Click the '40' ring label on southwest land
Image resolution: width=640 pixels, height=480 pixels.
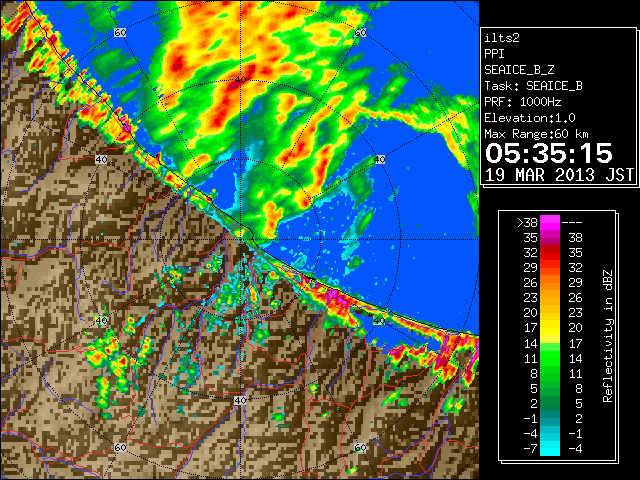[101, 320]
